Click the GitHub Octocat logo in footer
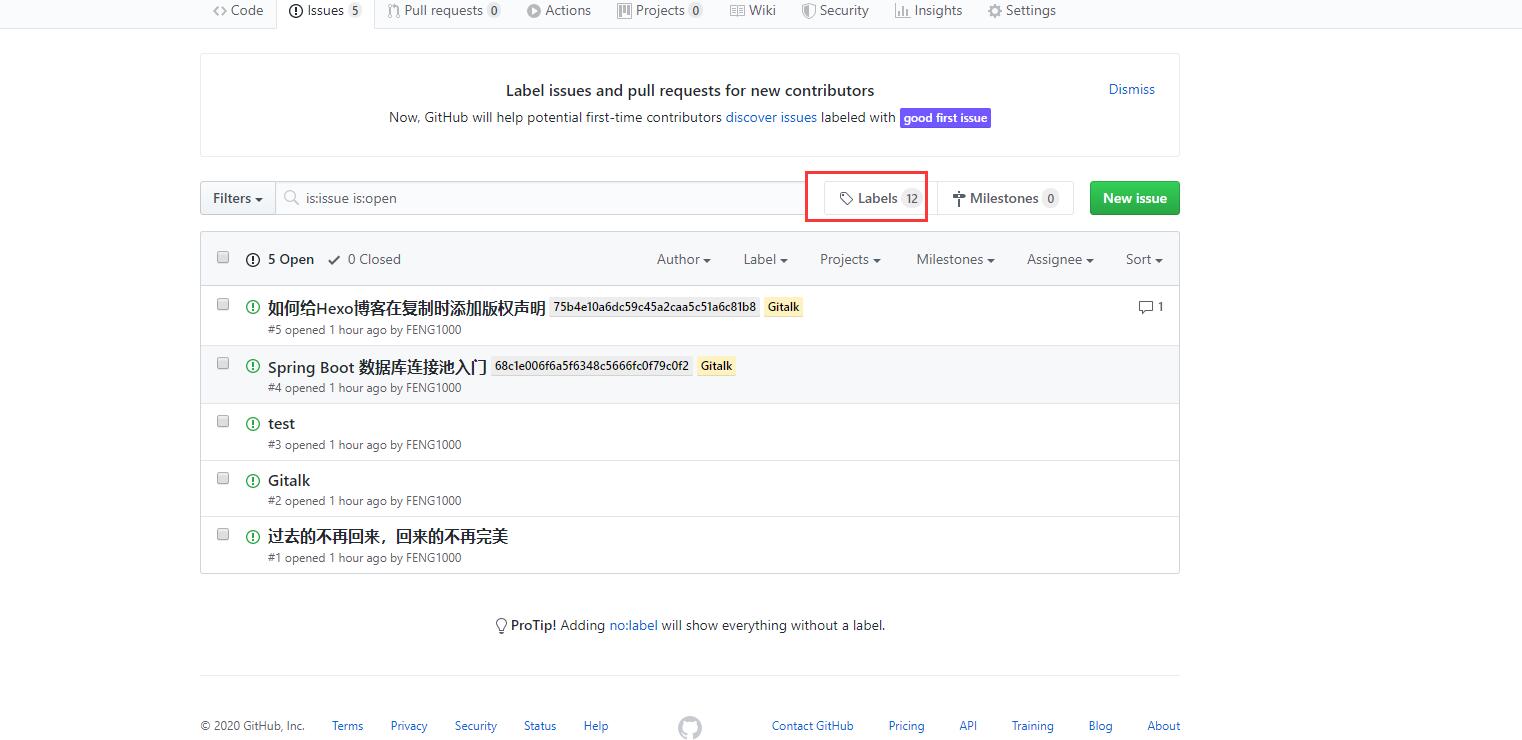The width and height of the screenshot is (1522, 740). (x=690, y=727)
